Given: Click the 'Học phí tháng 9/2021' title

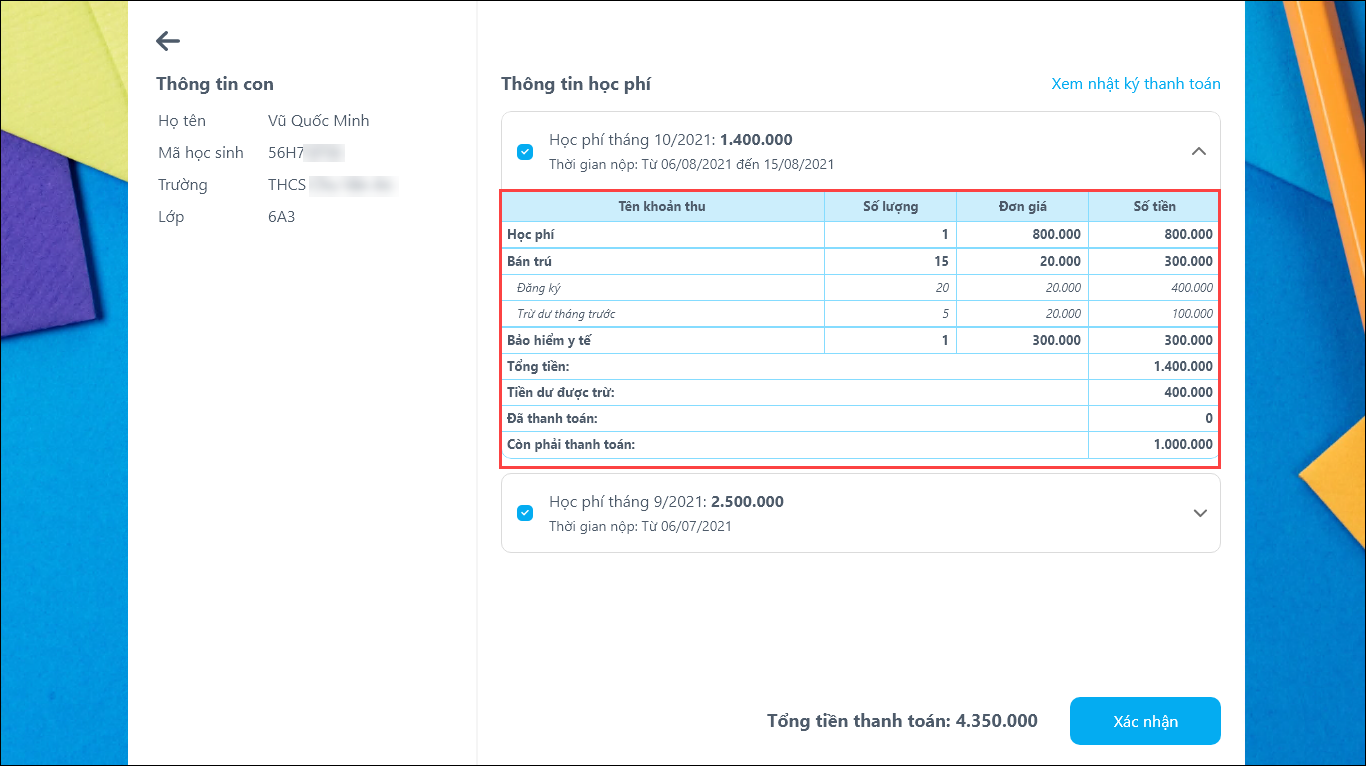Looking at the screenshot, I should point(666,502).
